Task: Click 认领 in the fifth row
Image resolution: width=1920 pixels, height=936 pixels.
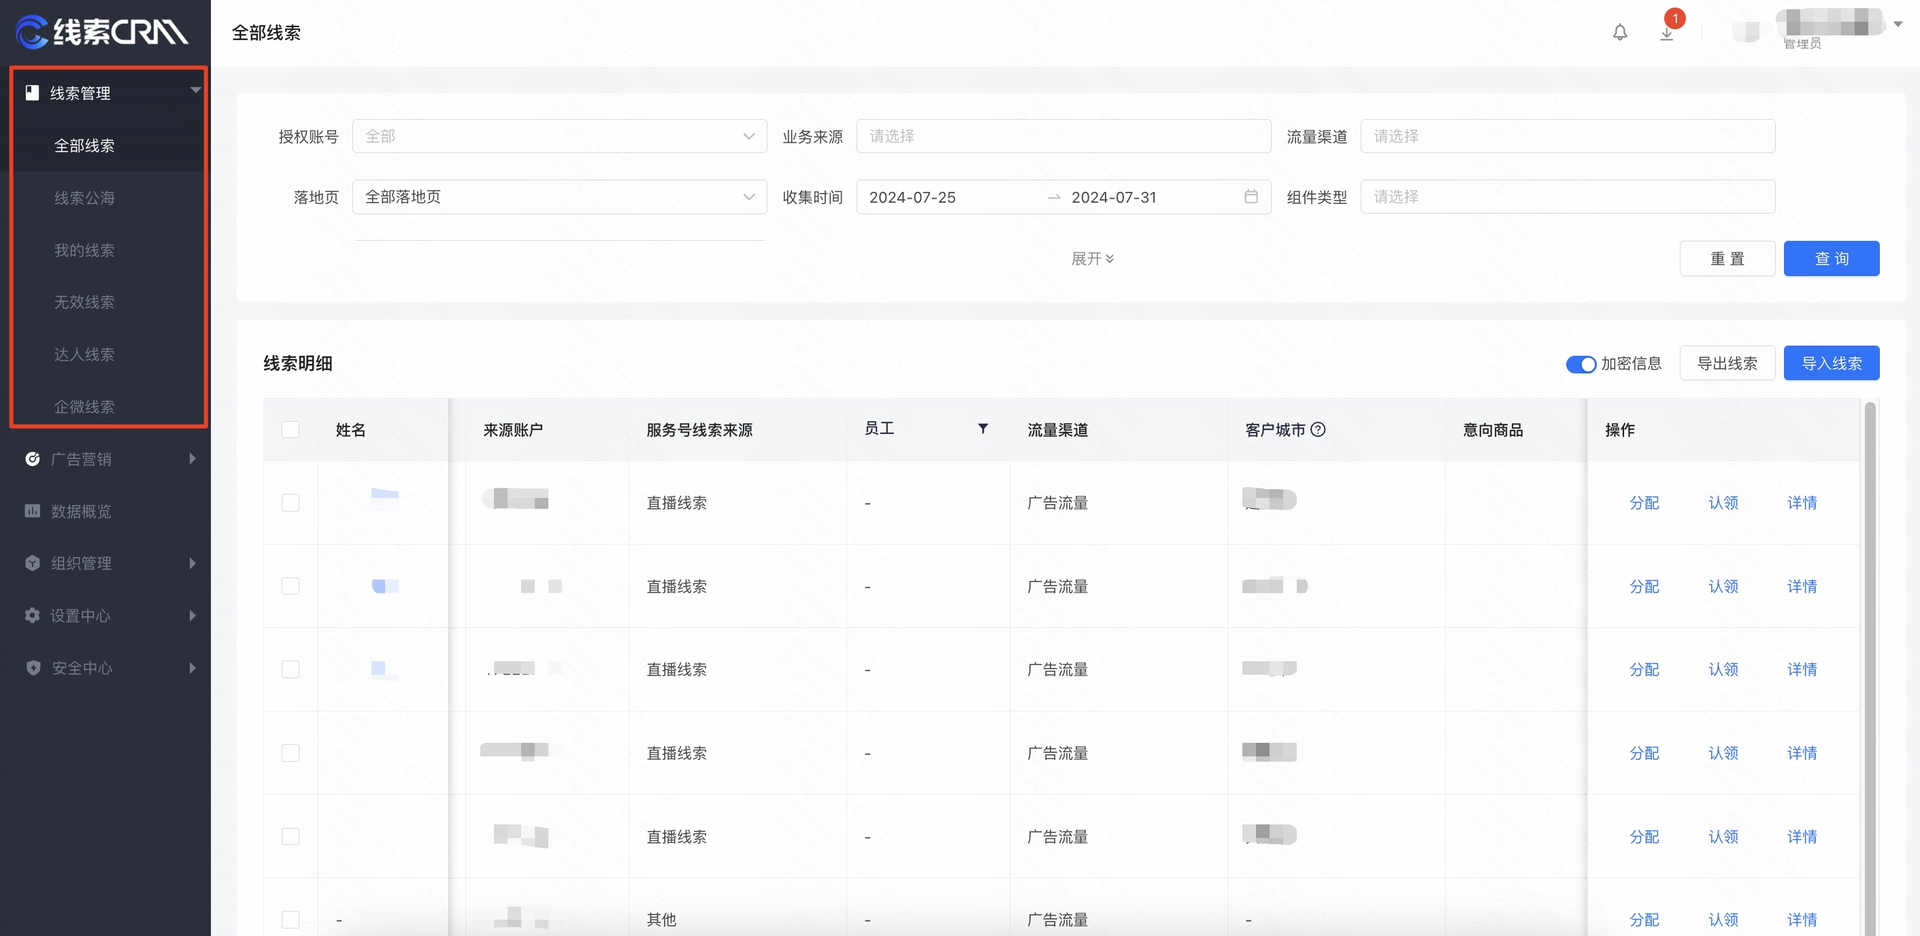Action: coord(1723,836)
